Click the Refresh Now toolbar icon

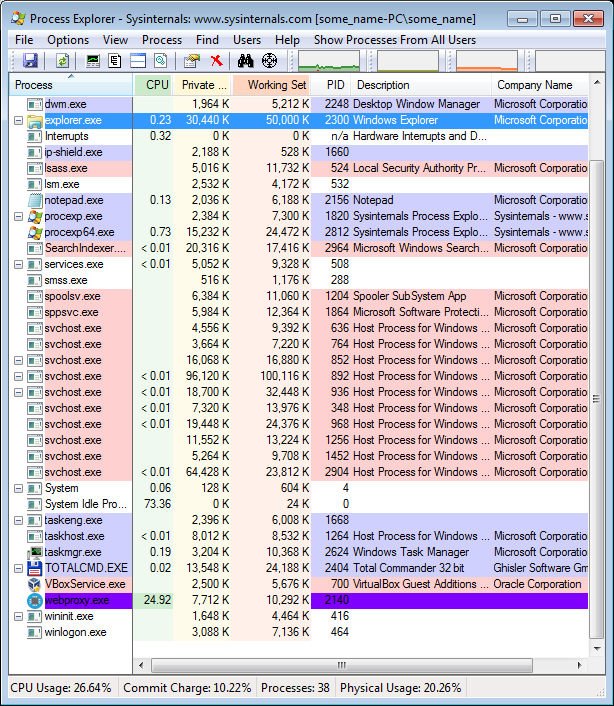click(x=62, y=60)
